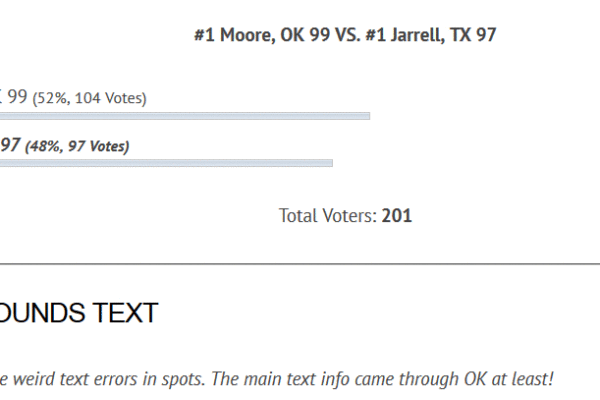600x400 pixels.
Task: Click the right end of the longer result bar
Action: click(x=368, y=116)
